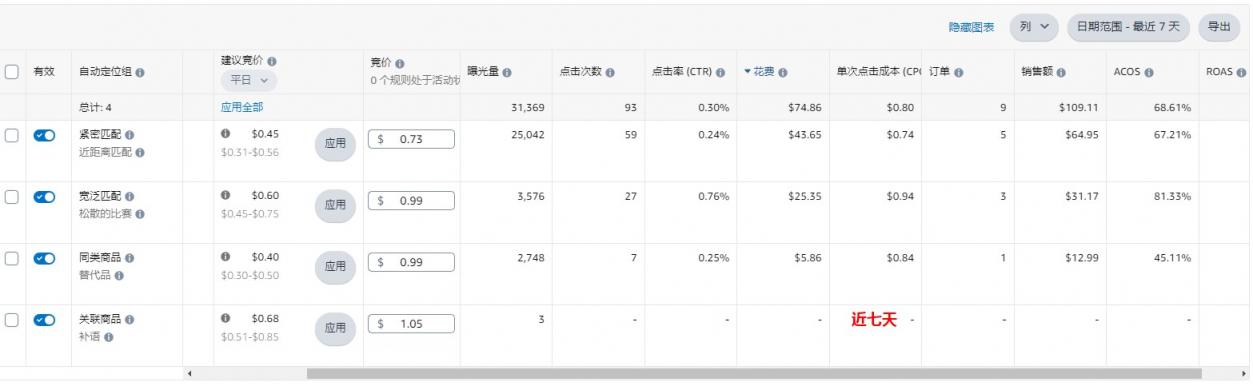Click ACOS value 81.33%

tap(1172, 196)
